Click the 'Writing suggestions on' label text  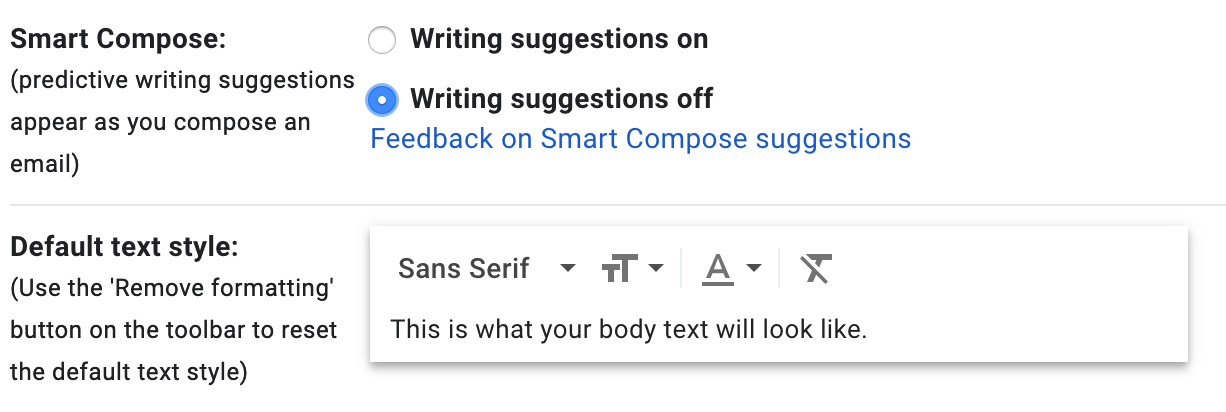click(559, 40)
